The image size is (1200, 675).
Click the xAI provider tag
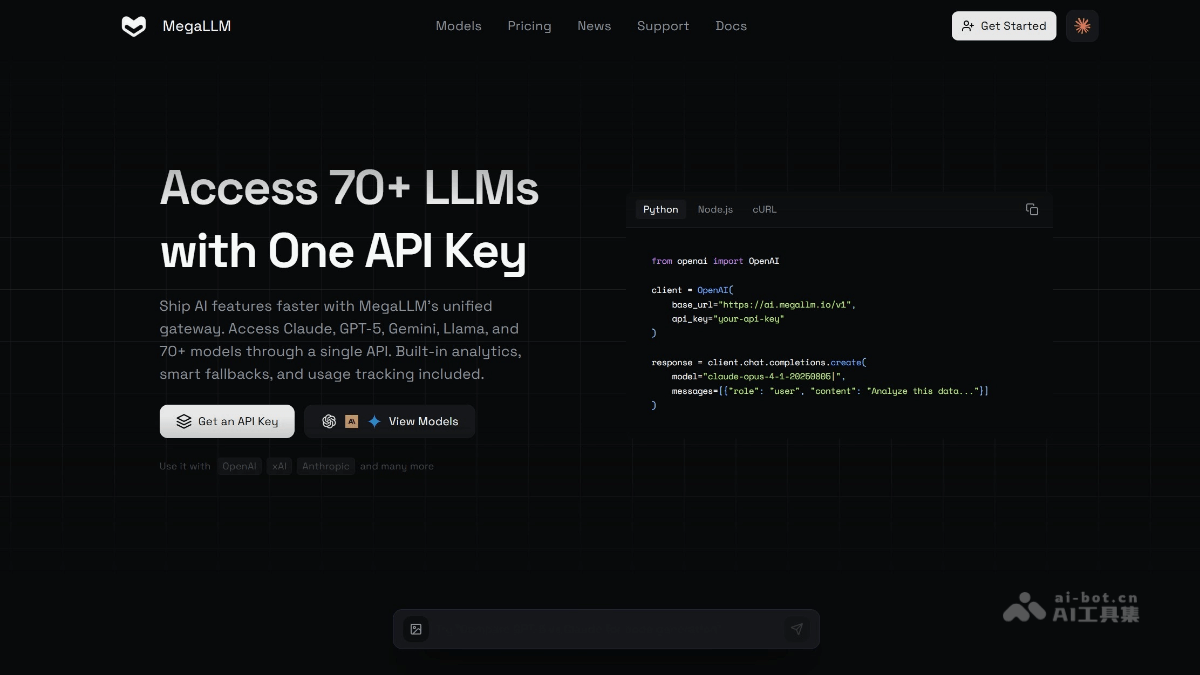click(280, 466)
